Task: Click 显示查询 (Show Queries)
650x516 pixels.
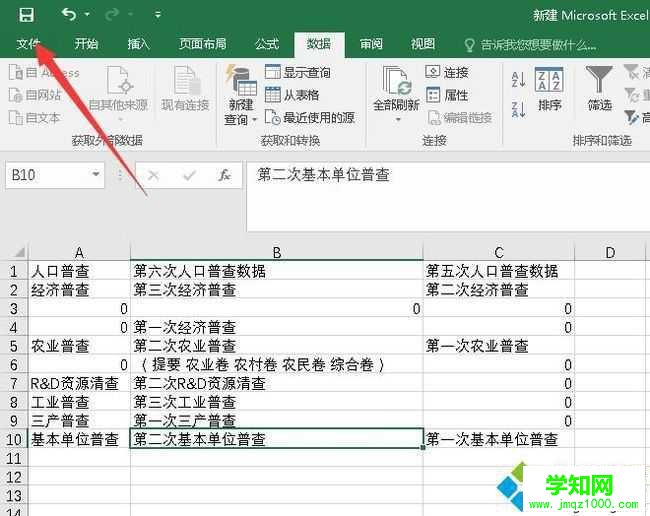Action: pyautogui.click(x=298, y=73)
